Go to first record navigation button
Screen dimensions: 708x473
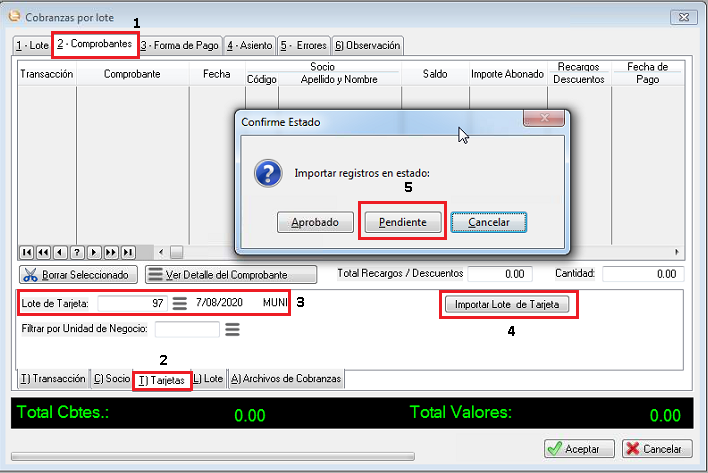[27, 252]
